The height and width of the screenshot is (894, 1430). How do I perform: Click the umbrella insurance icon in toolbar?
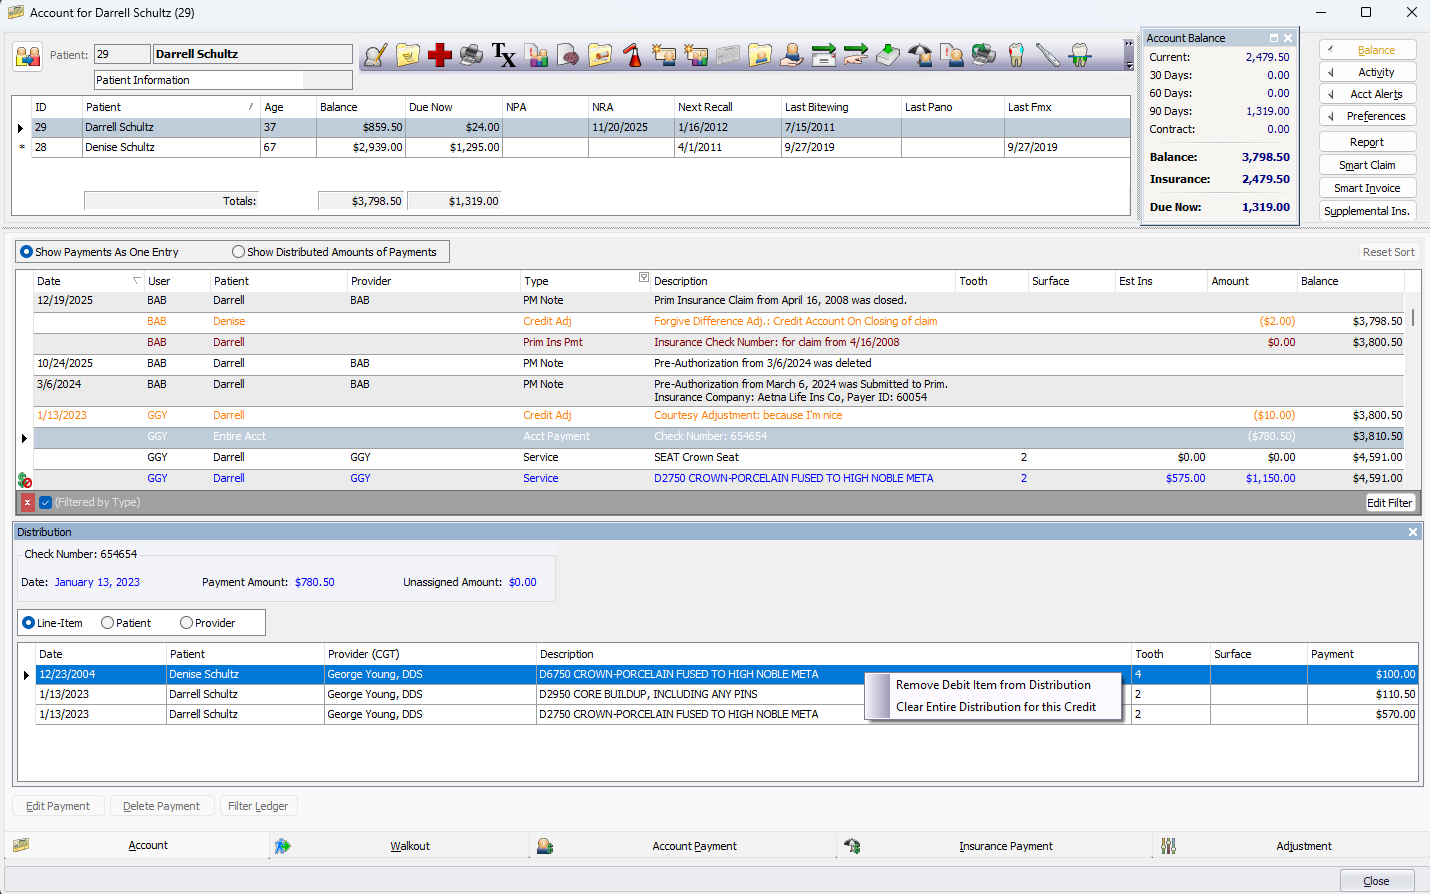click(x=920, y=55)
